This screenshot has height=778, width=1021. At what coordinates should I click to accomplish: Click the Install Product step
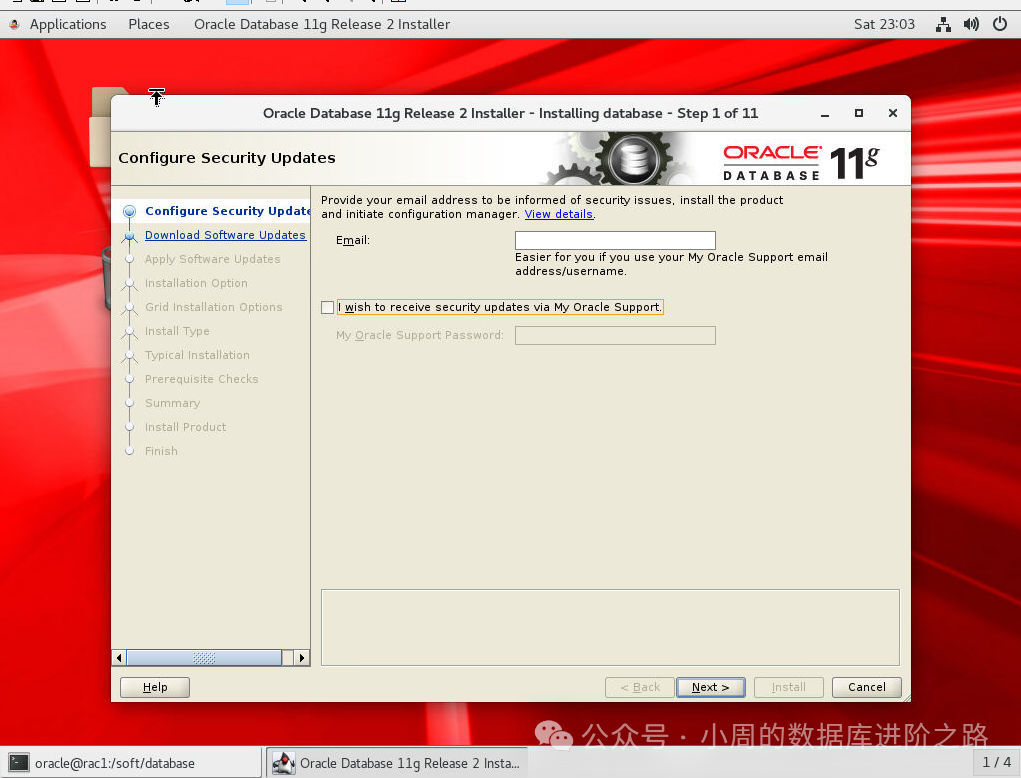tap(186, 427)
